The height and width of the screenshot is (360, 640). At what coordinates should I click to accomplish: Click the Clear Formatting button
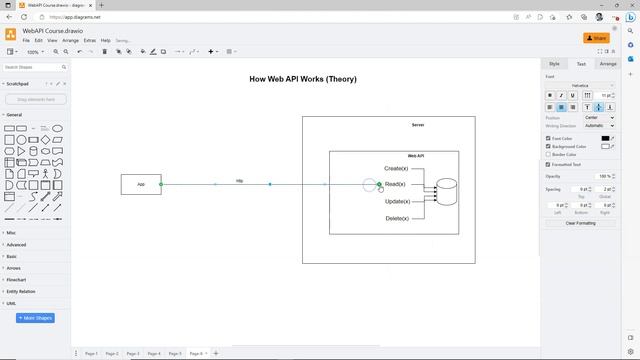click(x=580, y=223)
